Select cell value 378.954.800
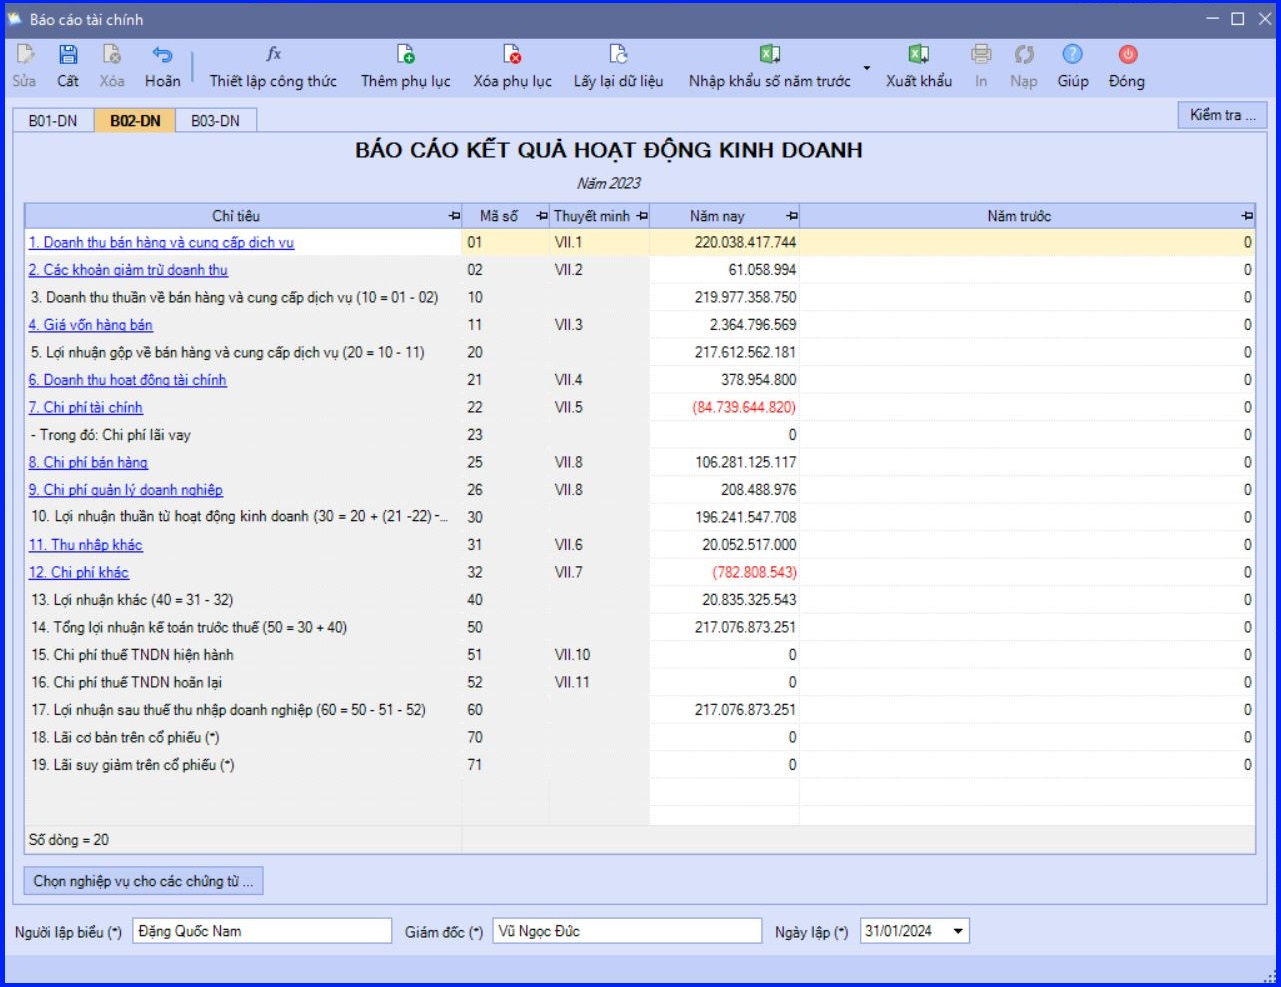 point(758,380)
